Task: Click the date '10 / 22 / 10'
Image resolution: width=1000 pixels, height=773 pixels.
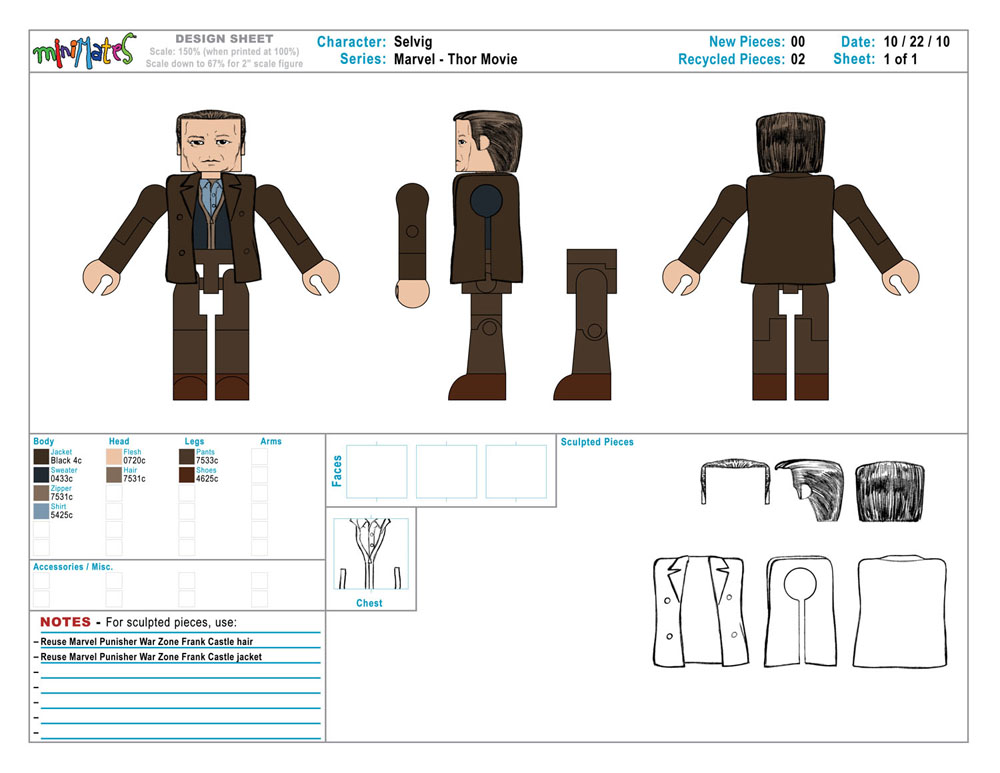Action: click(916, 42)
